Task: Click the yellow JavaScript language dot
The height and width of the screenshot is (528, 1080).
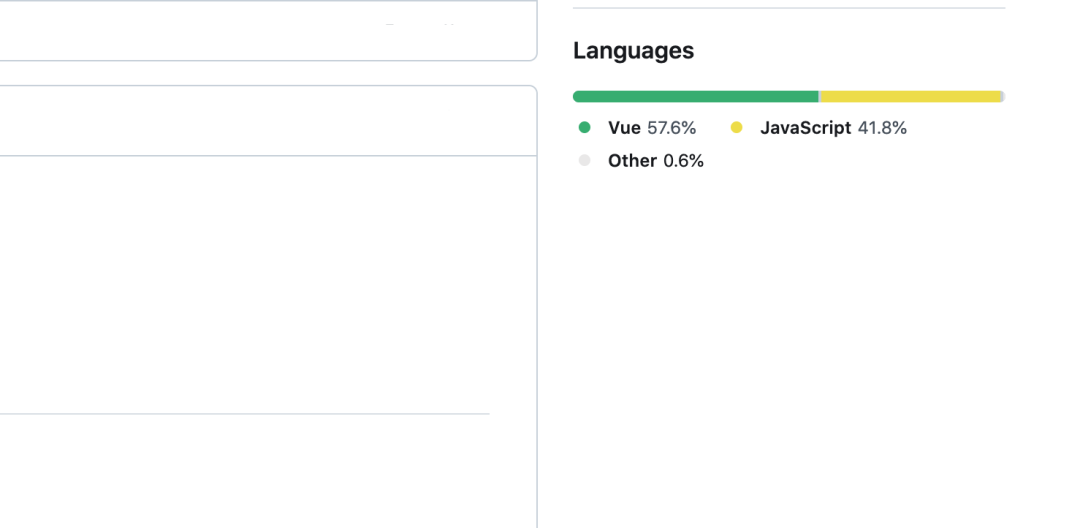Action: (x=737, y=128)
